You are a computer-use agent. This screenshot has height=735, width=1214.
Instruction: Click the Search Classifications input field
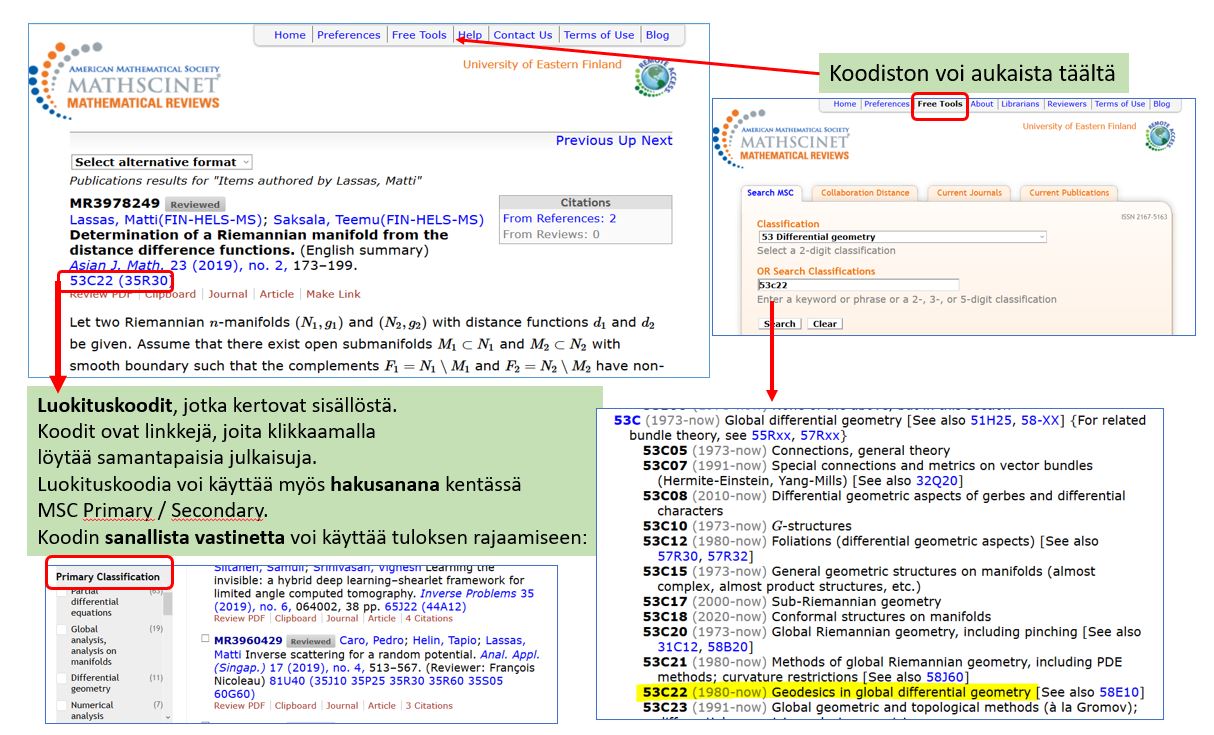858,285
